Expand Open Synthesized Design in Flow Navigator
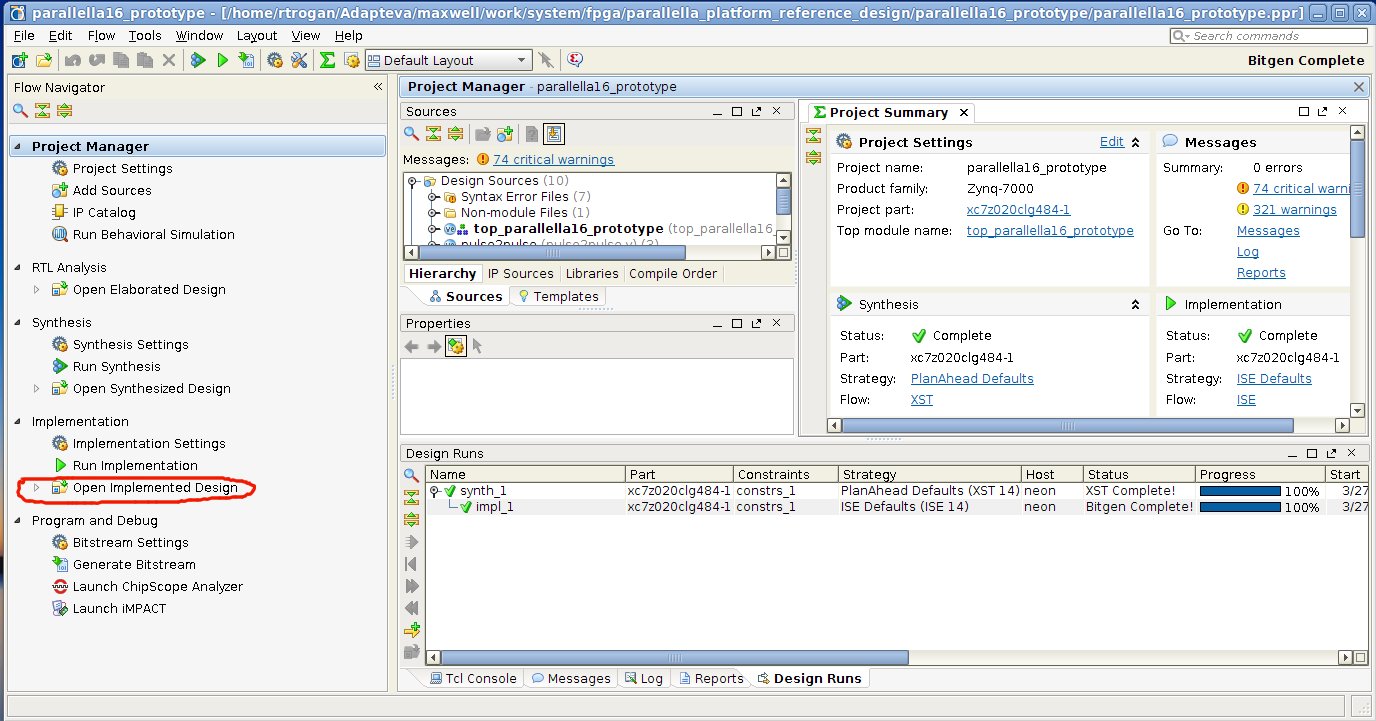Viewport: 1376px width, 721px height. point(37,388)
